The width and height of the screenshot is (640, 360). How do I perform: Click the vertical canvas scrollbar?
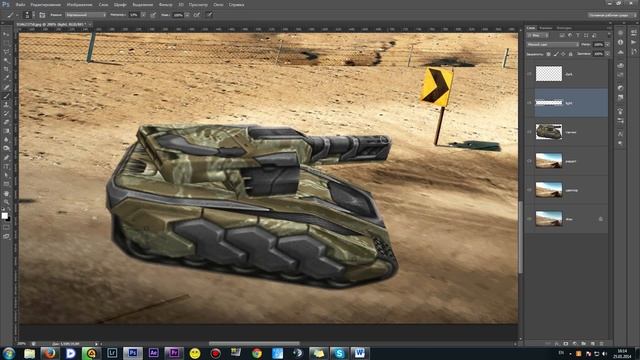coord(520,237)
